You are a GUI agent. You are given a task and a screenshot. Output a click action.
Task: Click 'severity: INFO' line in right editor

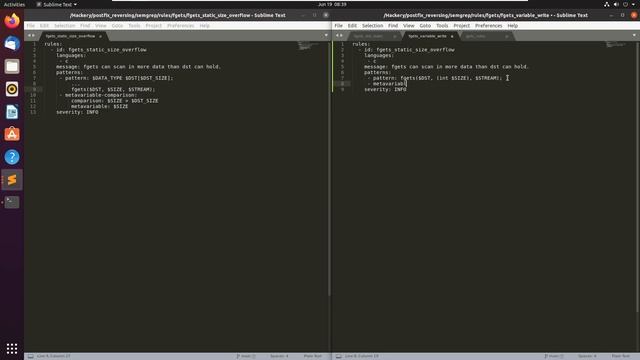(x=385, y=89)
